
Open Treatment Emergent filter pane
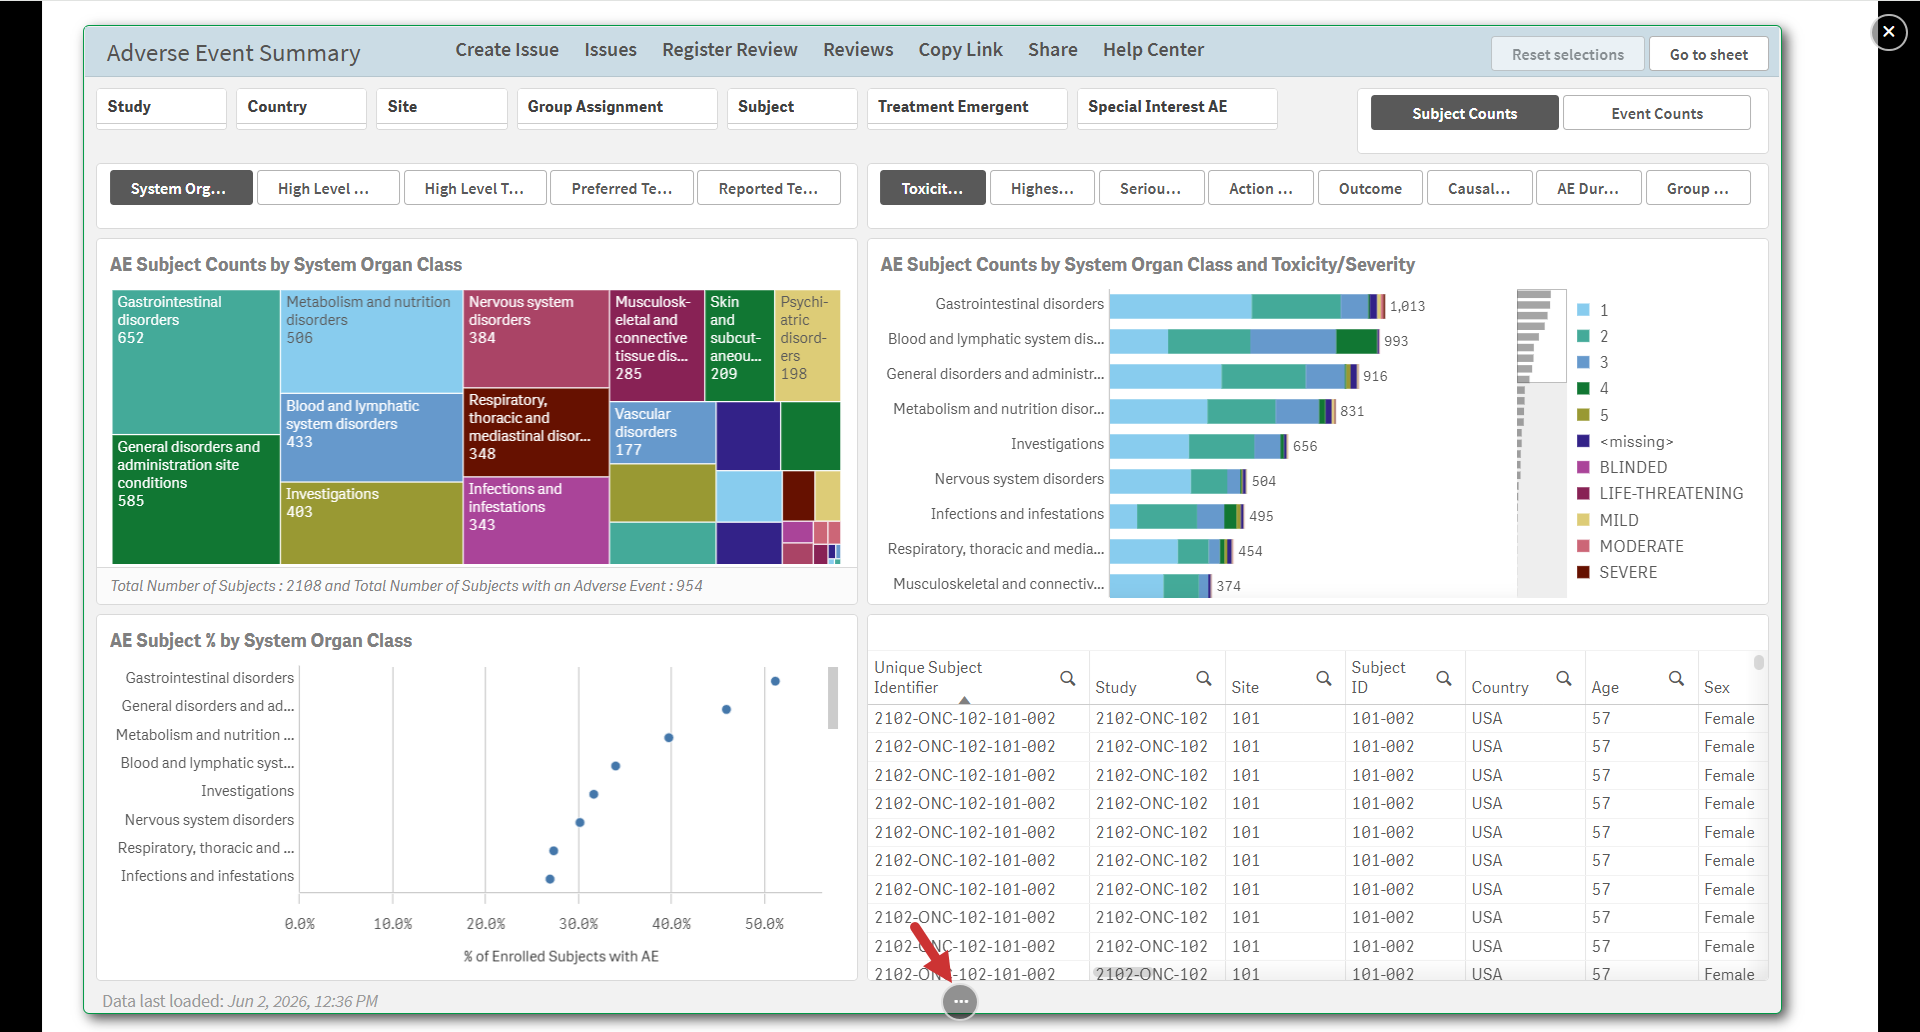tap(967, 107)
